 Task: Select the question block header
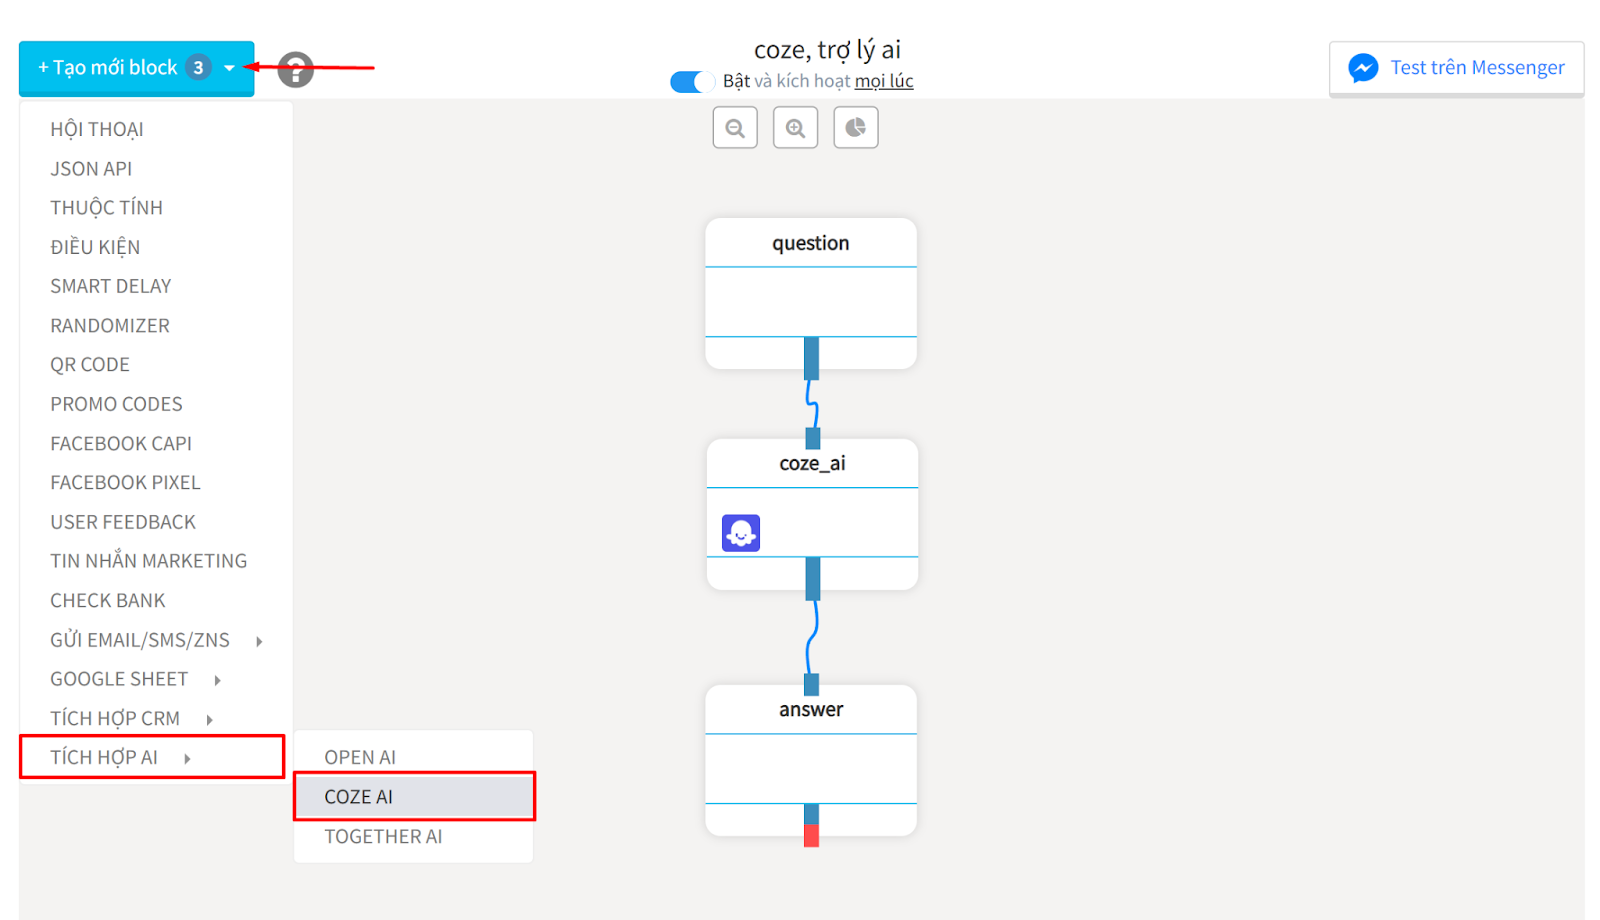(x=811, y=243)
